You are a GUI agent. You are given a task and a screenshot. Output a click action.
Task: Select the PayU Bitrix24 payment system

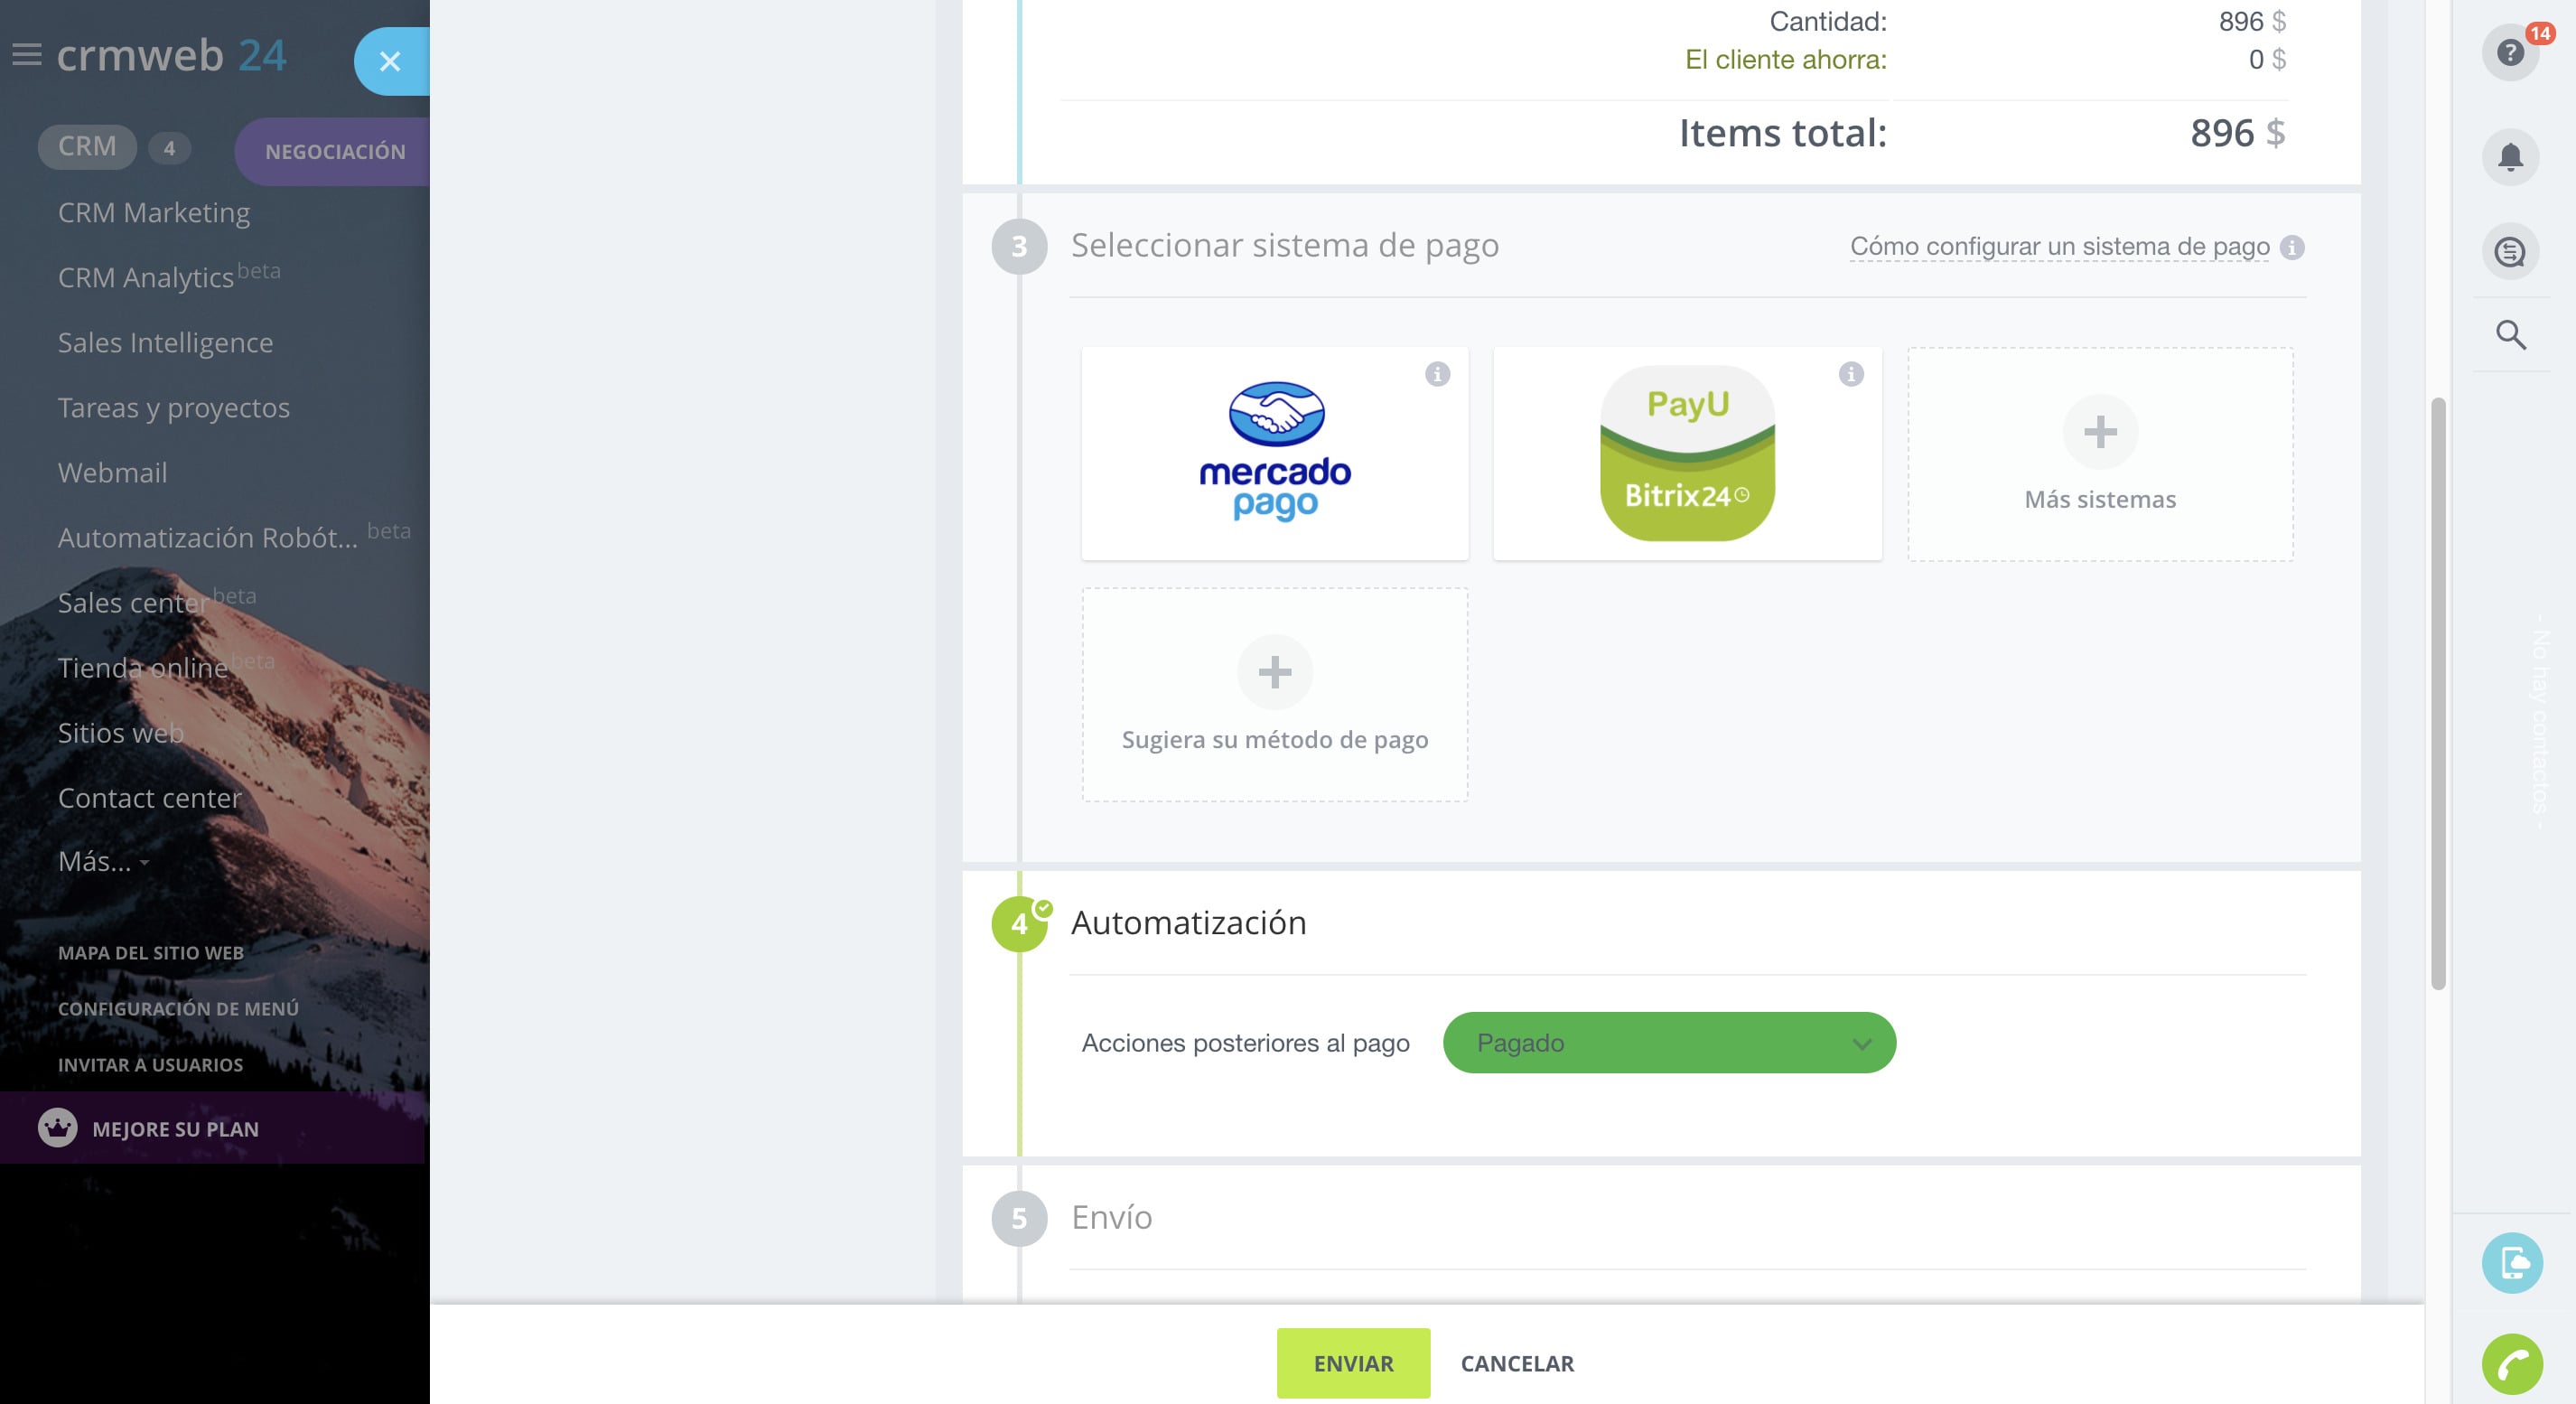1687,454
